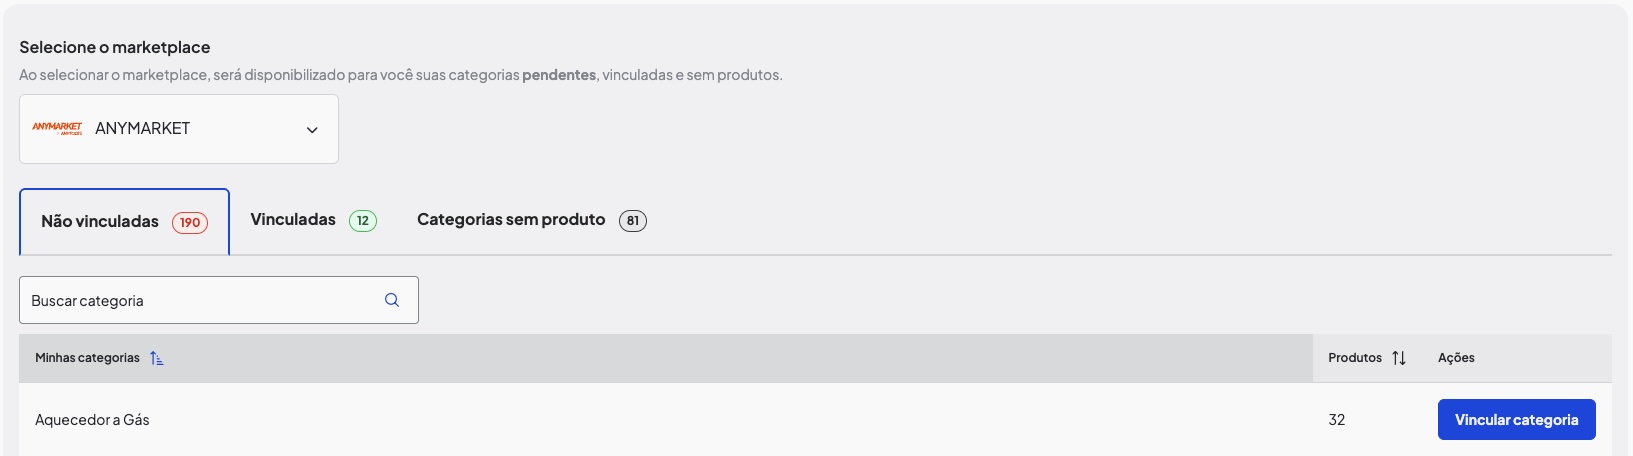The width and height of the screenshot is (1633, 456).
Task: Click the Minhas categorias ascending sort icon
Action: click(x=157, y=358)
